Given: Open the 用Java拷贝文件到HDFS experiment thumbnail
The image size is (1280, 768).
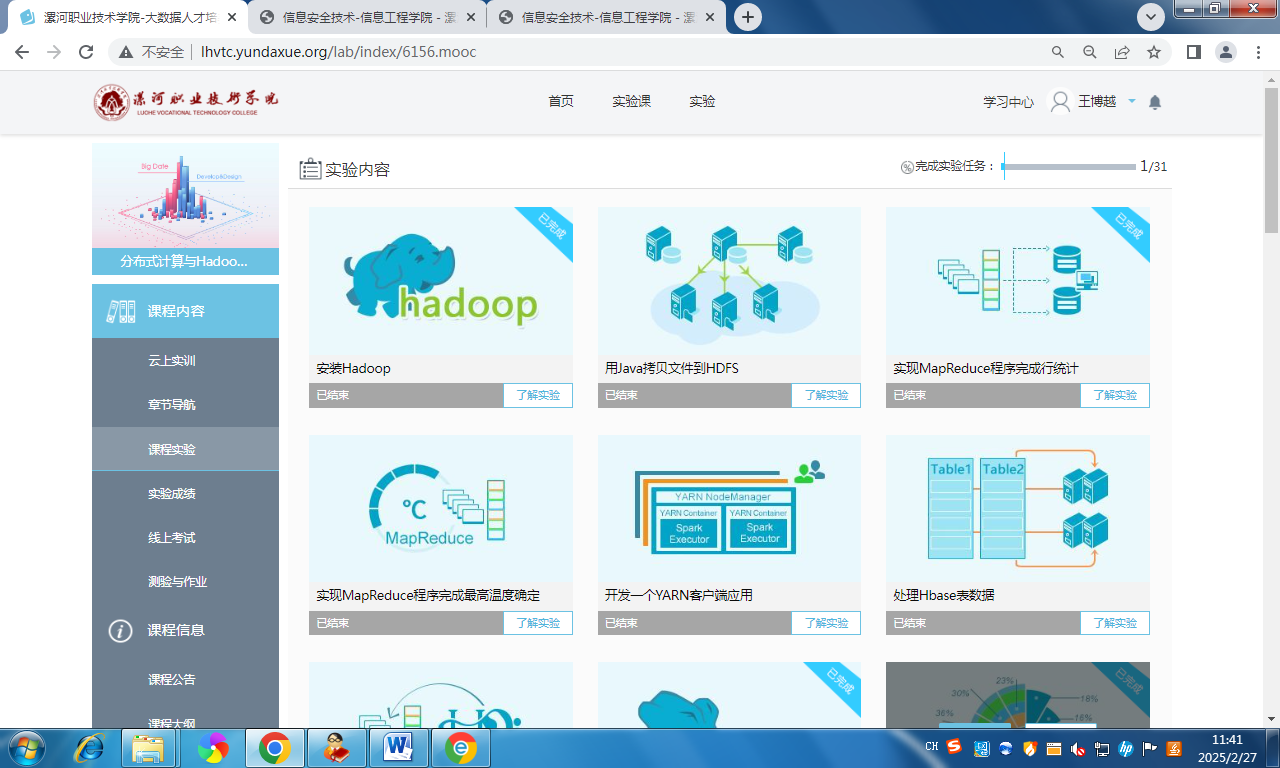Looking at the screenshot, I should 729,281.
